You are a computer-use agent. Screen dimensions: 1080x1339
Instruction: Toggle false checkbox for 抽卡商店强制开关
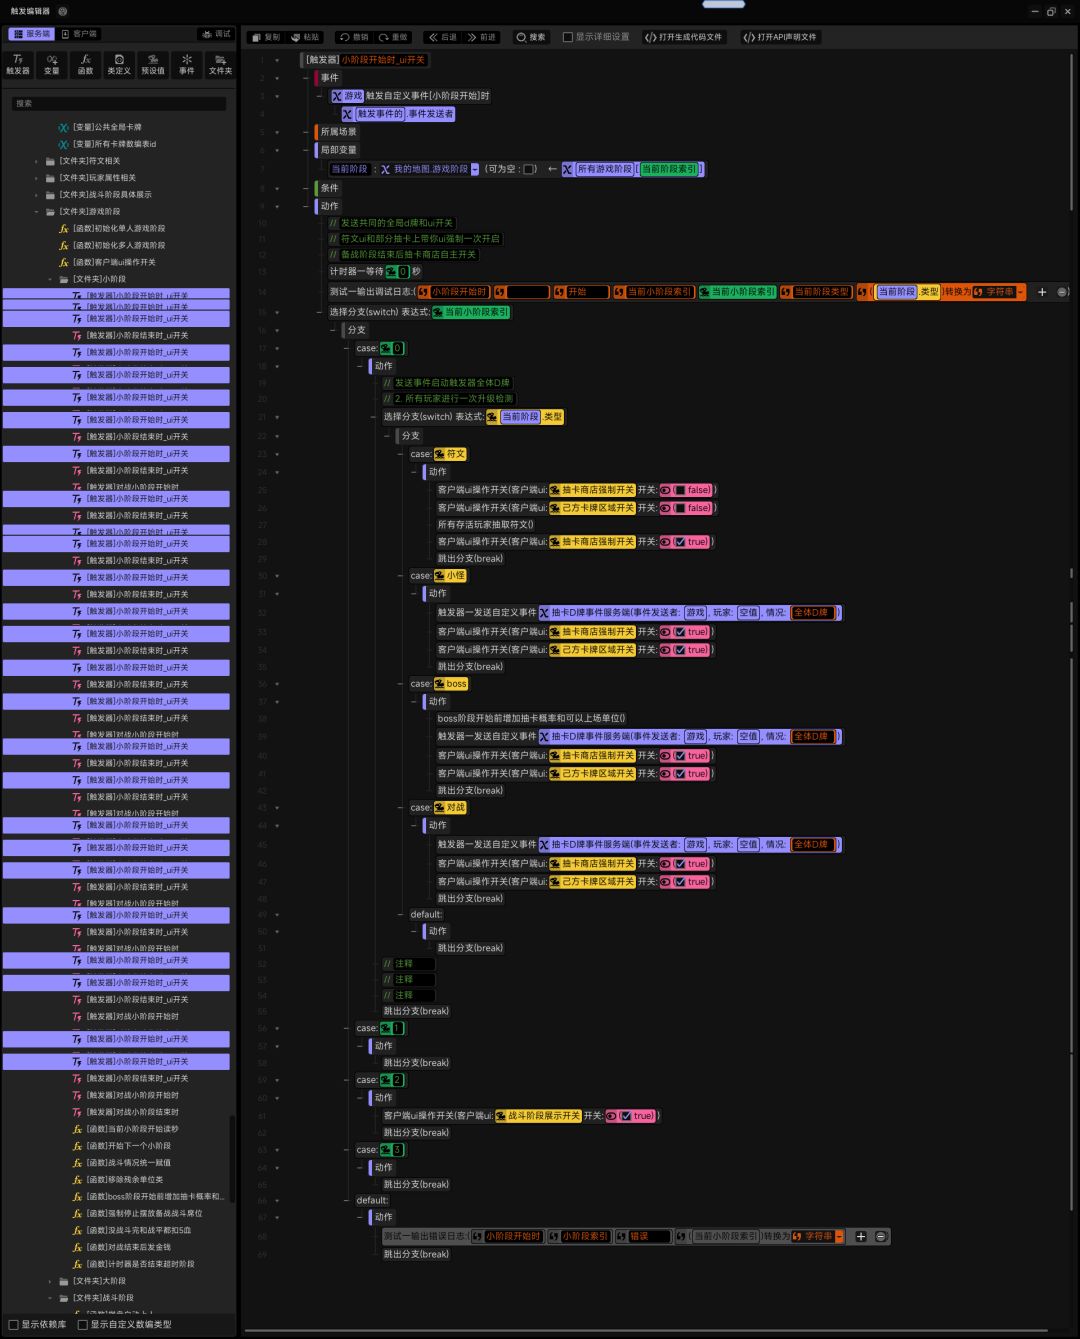(680, 490)
